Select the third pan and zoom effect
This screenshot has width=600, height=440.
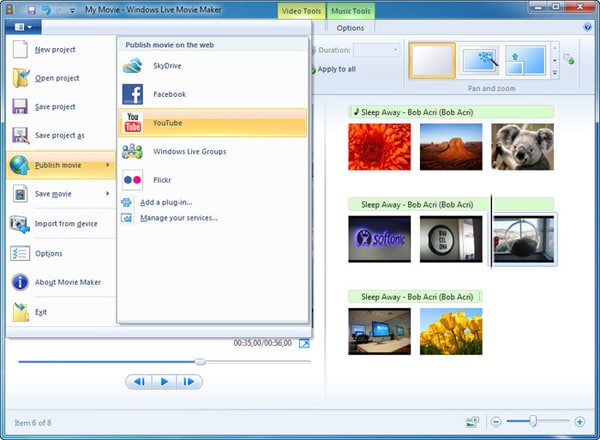525,60
